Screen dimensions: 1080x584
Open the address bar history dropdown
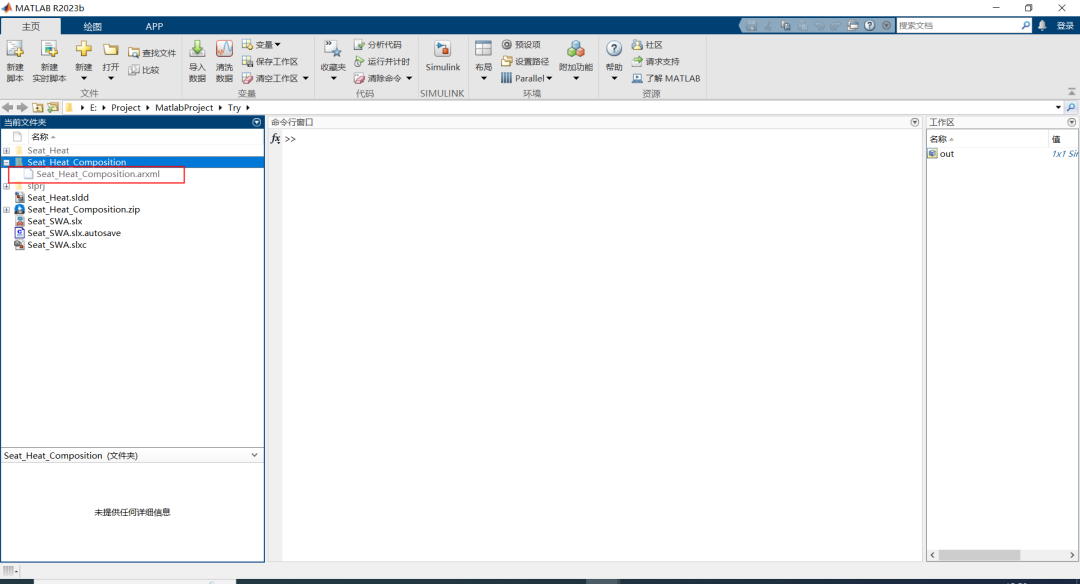tap(1058, 107)
